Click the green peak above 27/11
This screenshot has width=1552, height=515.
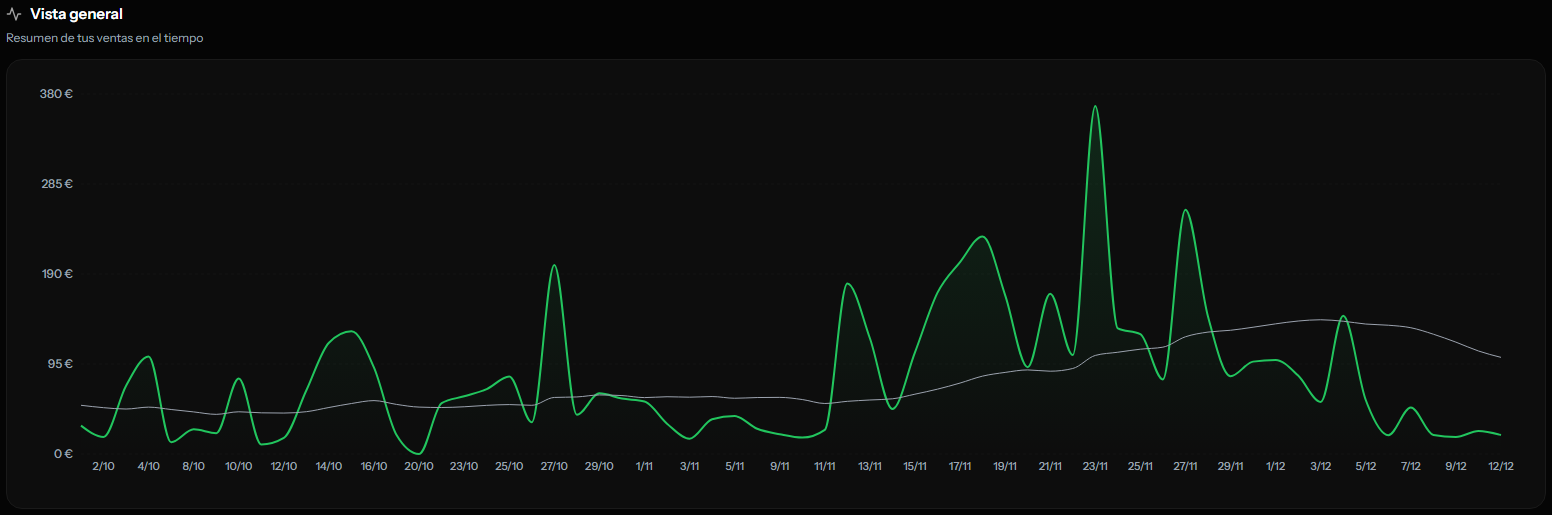(1185, 211)
